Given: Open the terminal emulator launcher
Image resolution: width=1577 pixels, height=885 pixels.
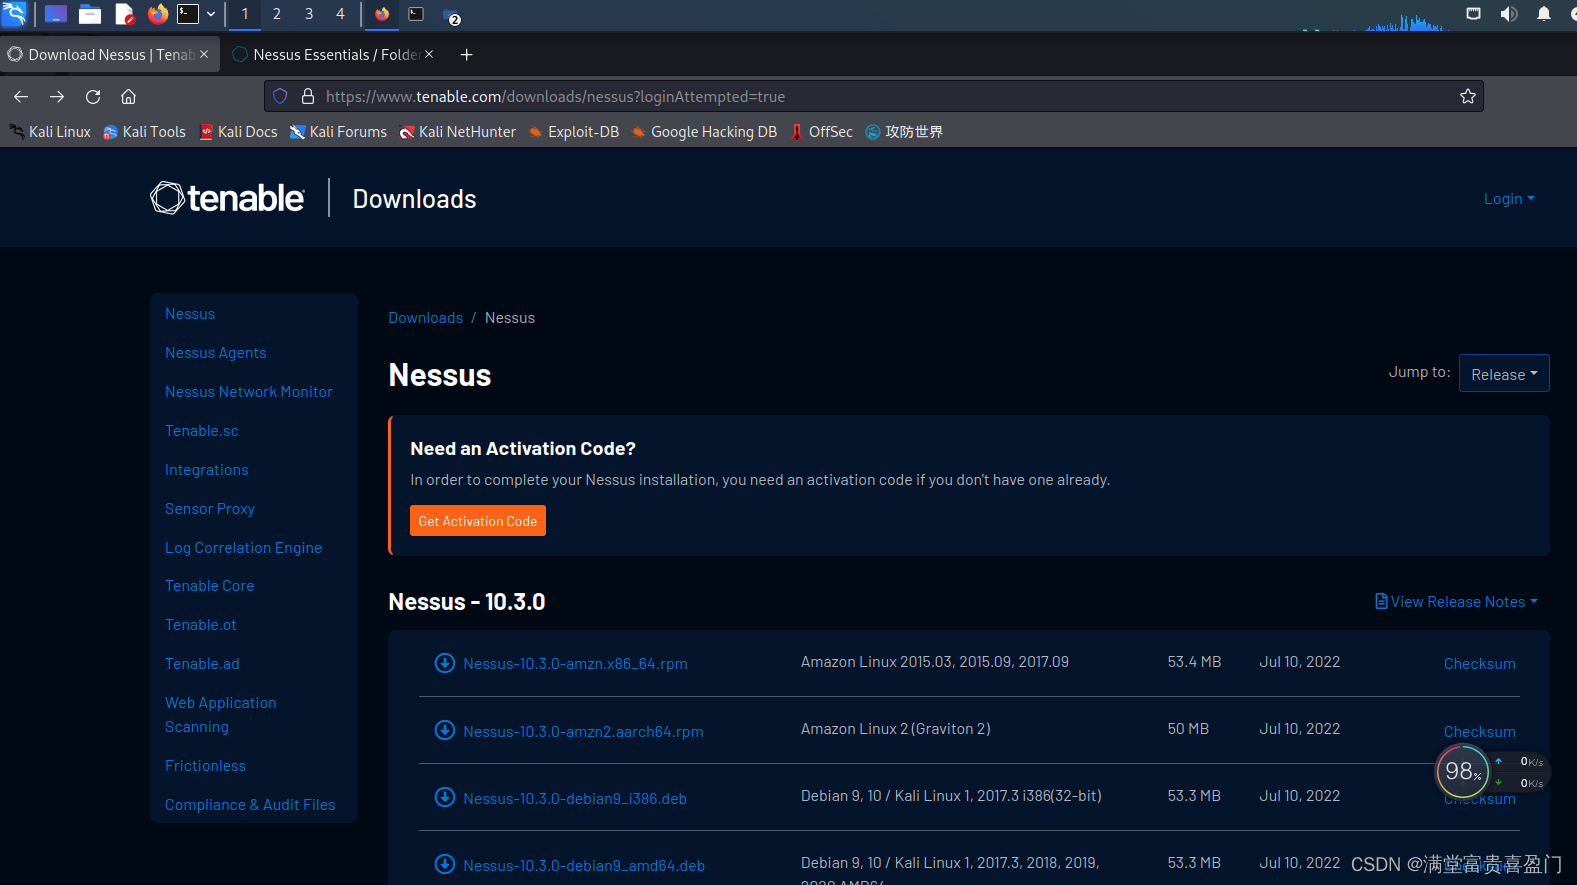Looking at the screenshot, I should [188, 14].
